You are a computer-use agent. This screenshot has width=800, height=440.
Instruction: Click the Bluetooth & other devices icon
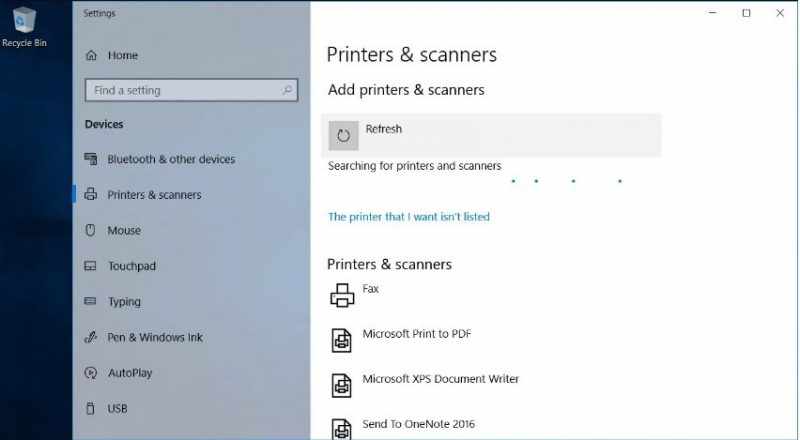click(91, 159)
